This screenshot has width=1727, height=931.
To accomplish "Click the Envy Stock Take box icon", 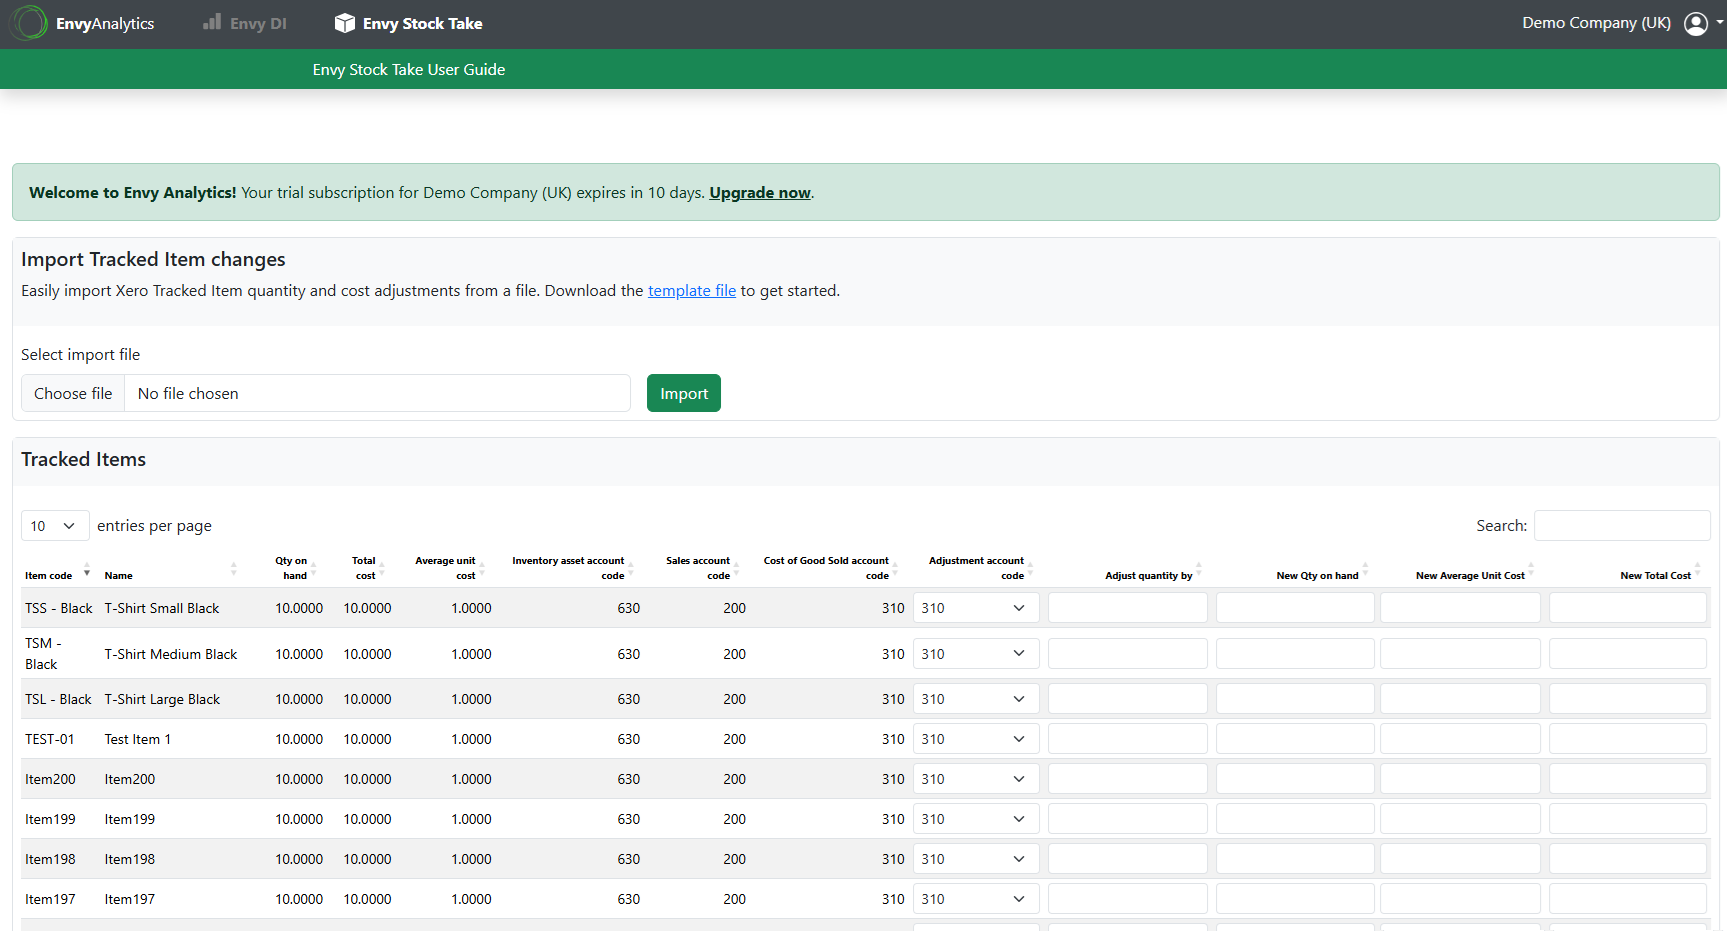I will tap(345, 23).
